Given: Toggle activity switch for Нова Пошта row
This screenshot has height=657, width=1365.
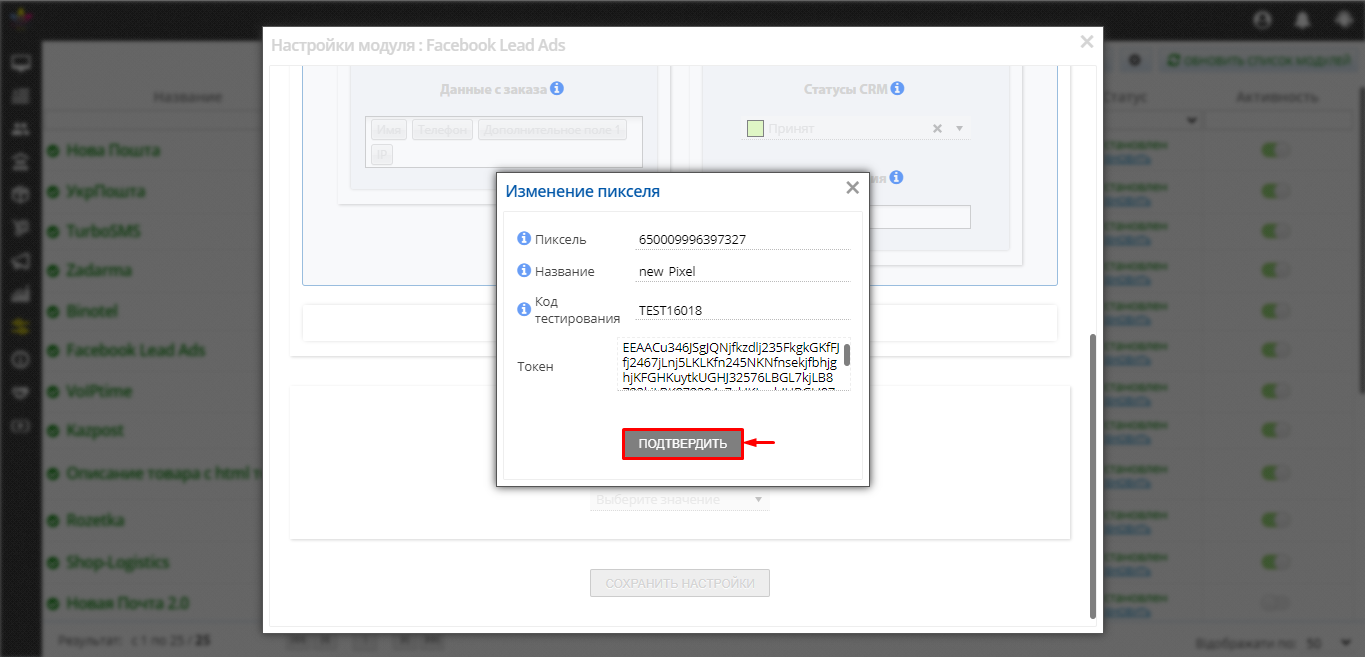Looking at the screenshot, I should pyautogui.click(x=1275, y=150).
